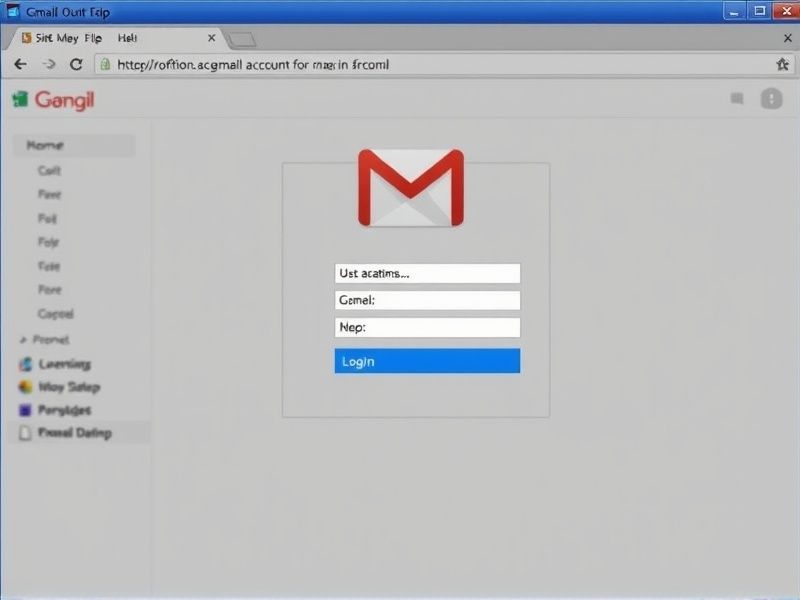Click the orange icon beside 'May Salep'
This screenshot has width=800, height=600.
click(26, 387)
